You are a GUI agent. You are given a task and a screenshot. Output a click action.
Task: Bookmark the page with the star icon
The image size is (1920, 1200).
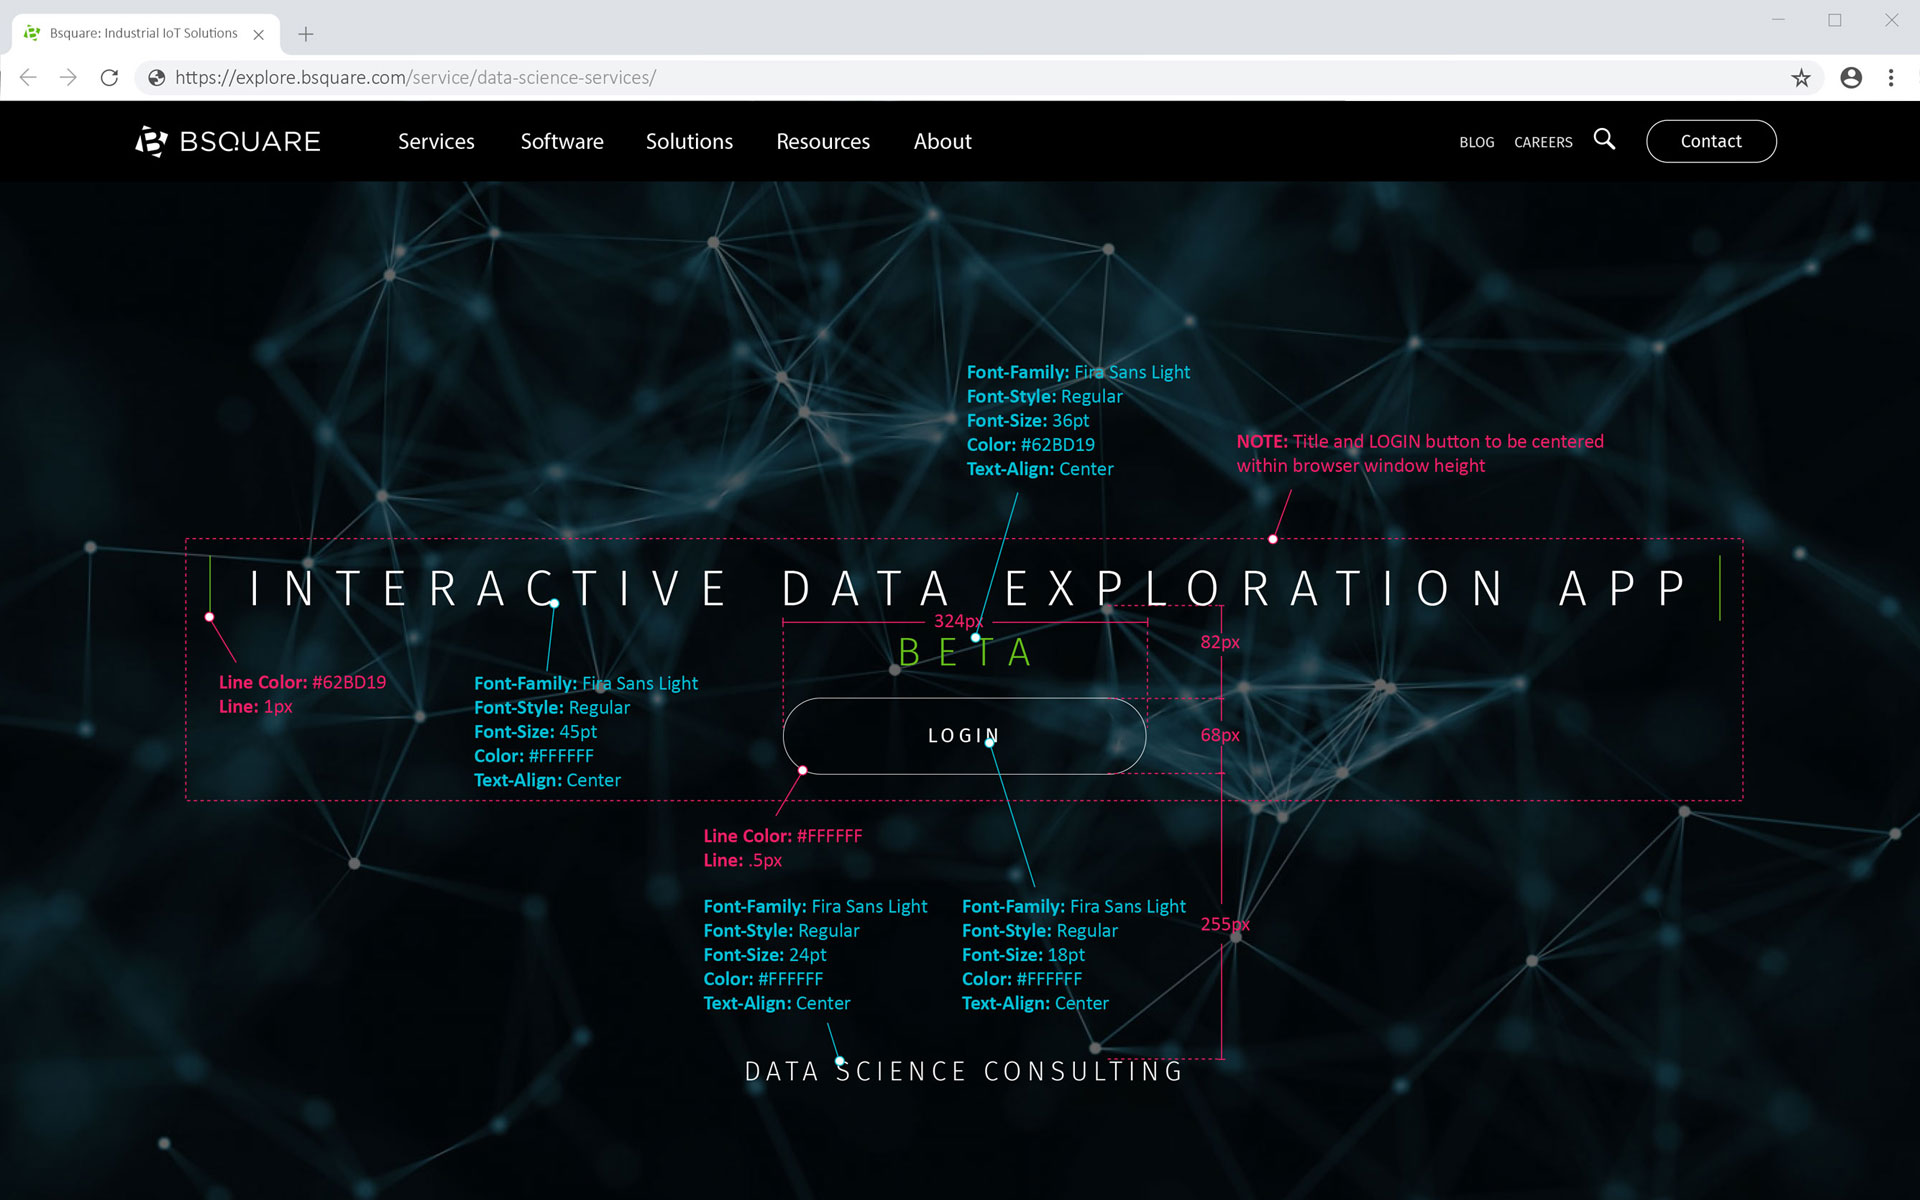1800,77
